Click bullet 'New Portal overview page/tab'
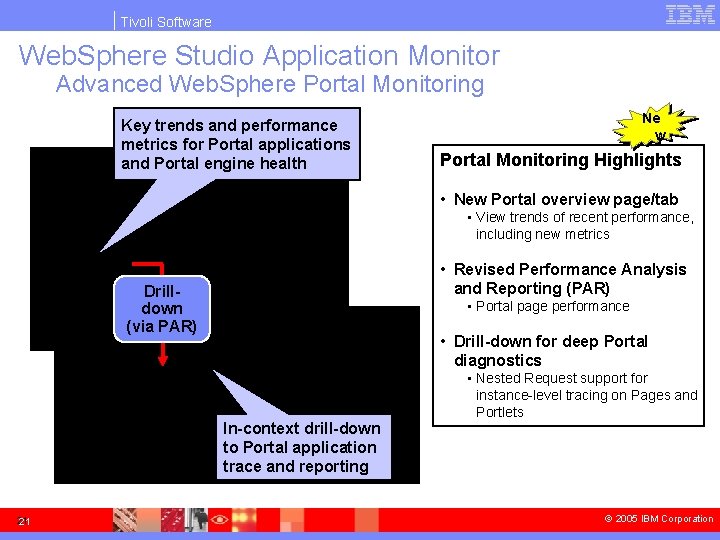Viewport: 720px width, 540px height. click(566, 199)
